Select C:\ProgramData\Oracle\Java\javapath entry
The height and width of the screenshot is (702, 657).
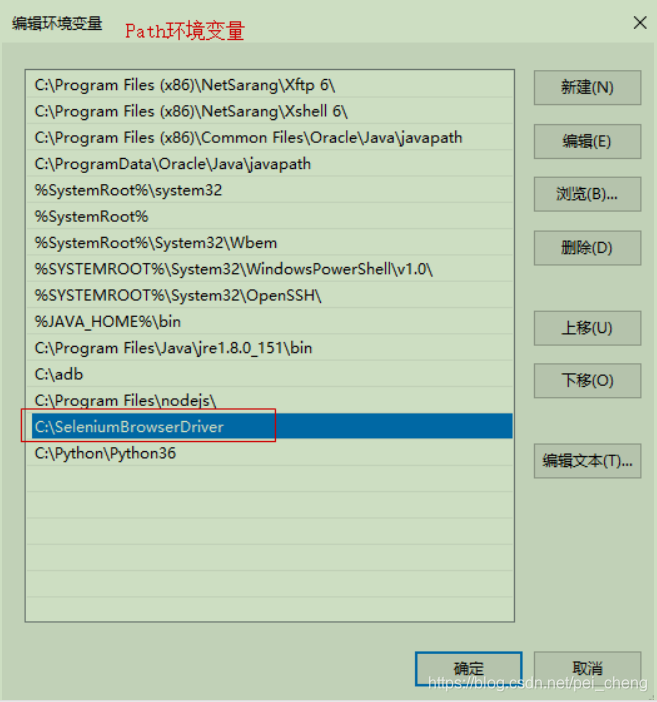tap(270, 164)
